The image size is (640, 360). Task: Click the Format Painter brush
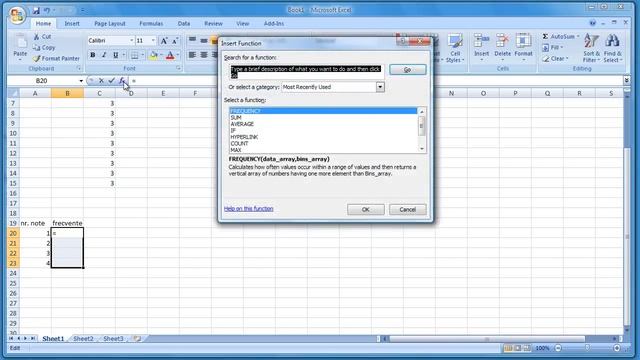tap(36, 59)
